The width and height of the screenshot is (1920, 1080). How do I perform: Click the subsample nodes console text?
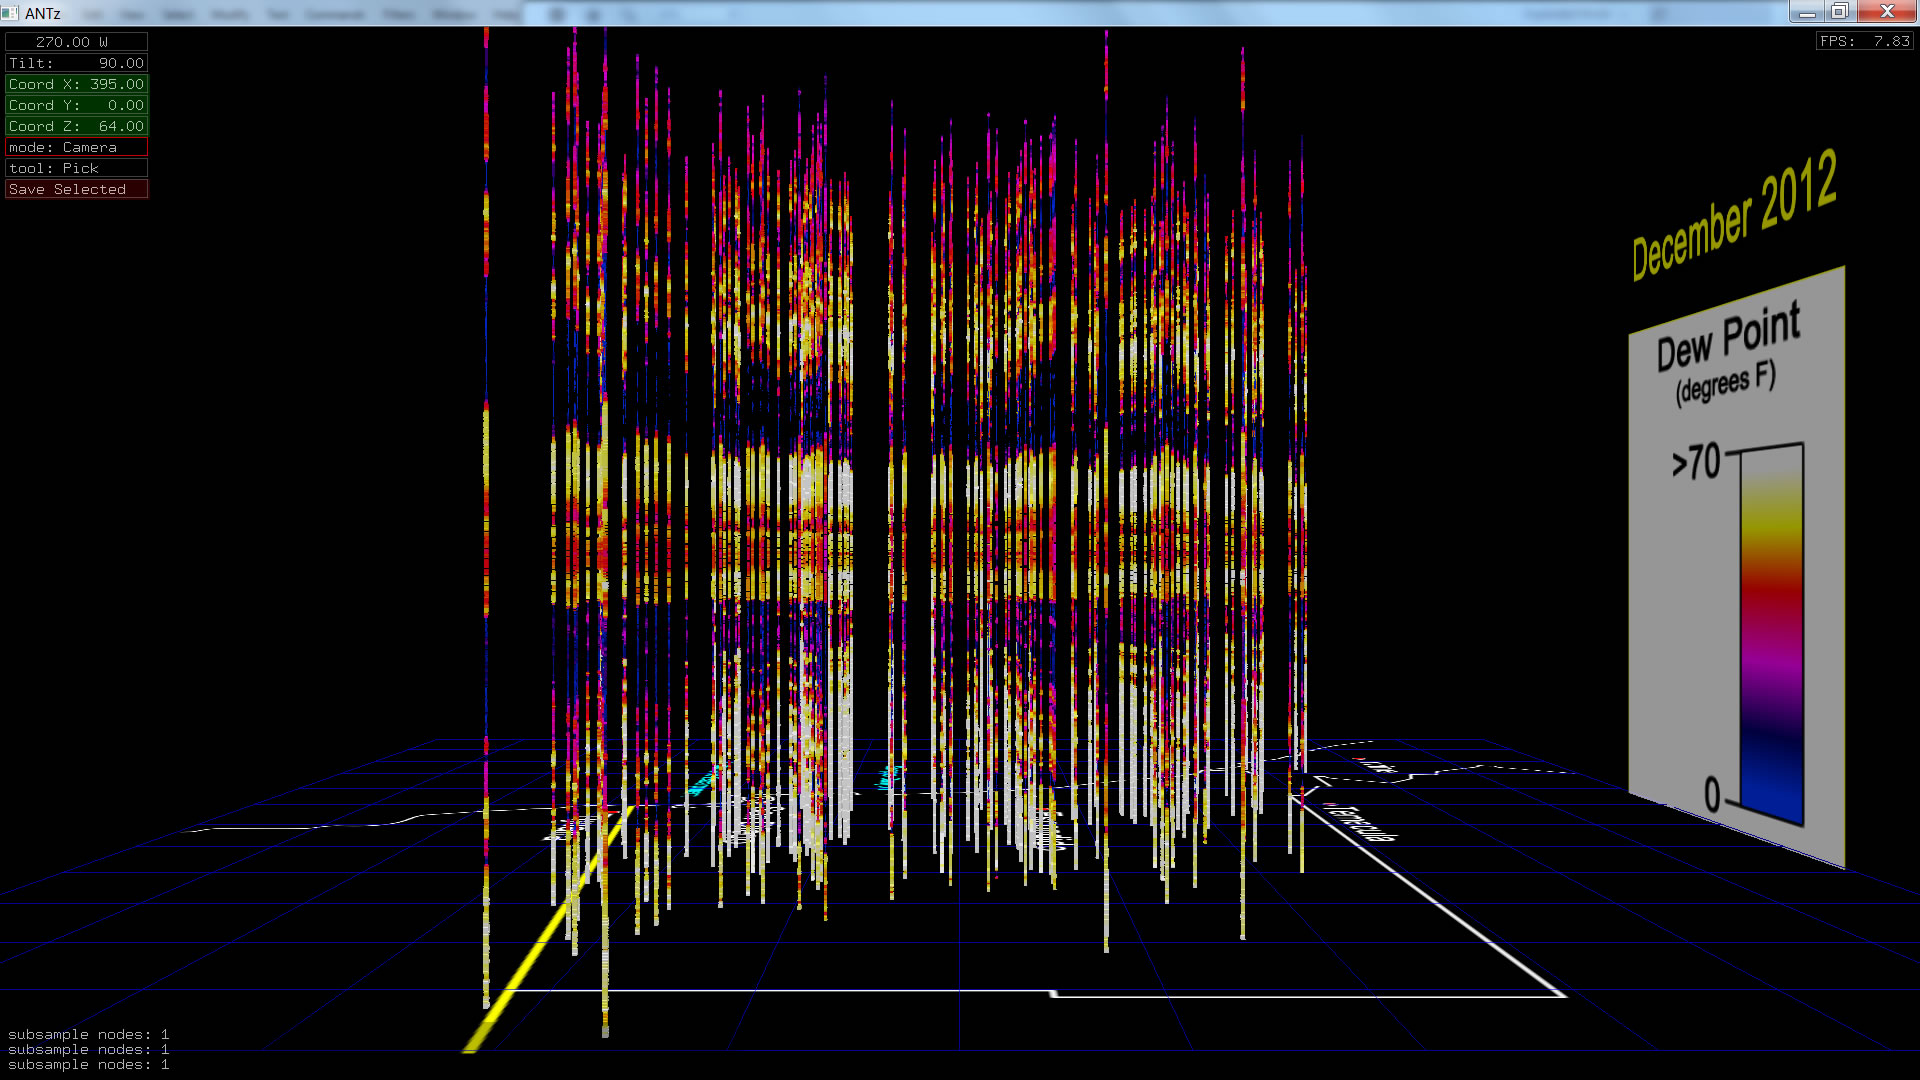(x=88, y=1049)
